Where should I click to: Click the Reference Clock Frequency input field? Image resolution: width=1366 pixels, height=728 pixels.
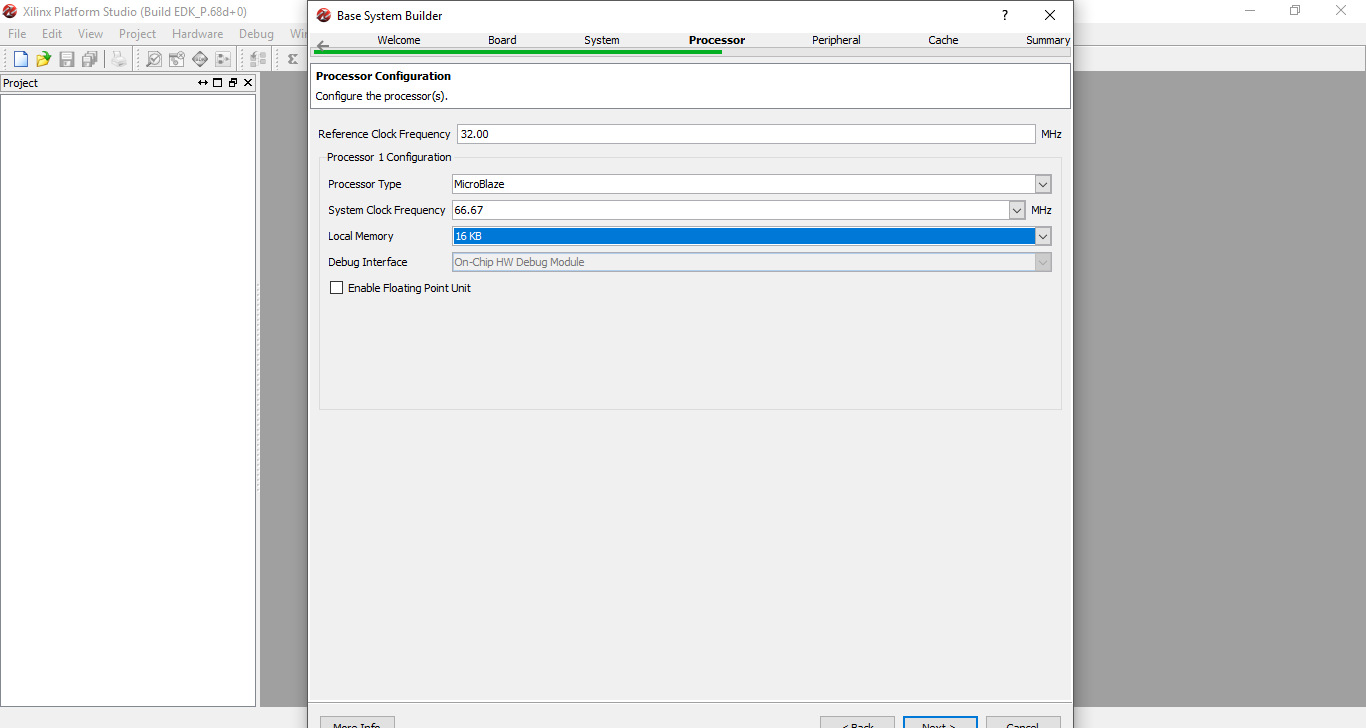coord(746,134)
